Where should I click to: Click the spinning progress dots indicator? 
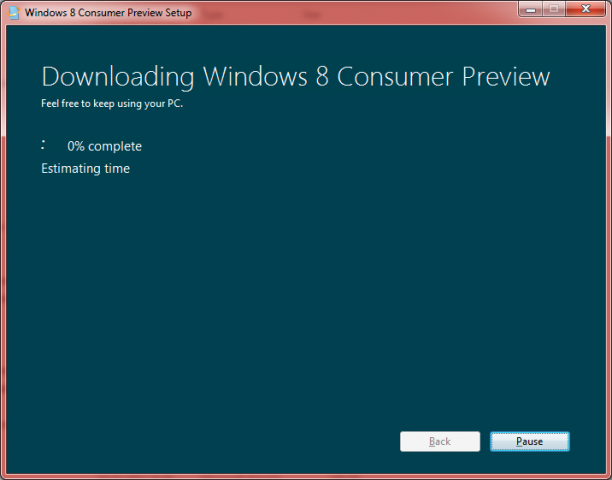pyautogui.click(x=43, y=145)
